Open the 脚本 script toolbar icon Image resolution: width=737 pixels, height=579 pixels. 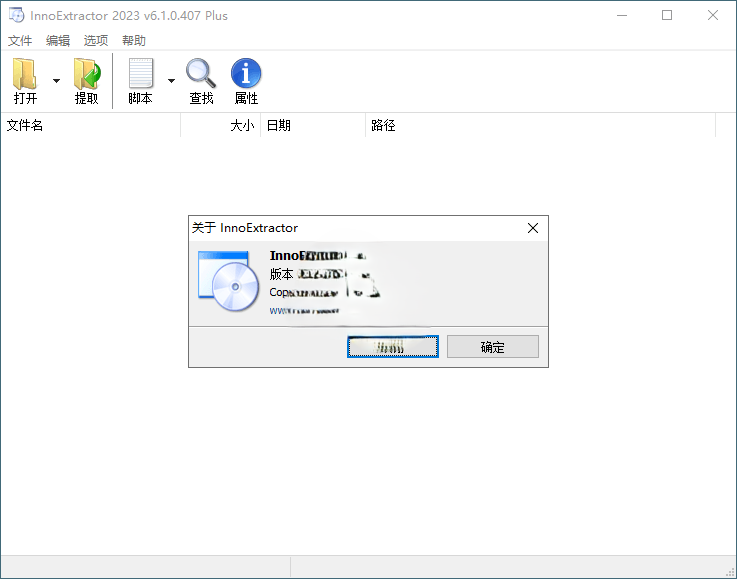coord(140,81)
